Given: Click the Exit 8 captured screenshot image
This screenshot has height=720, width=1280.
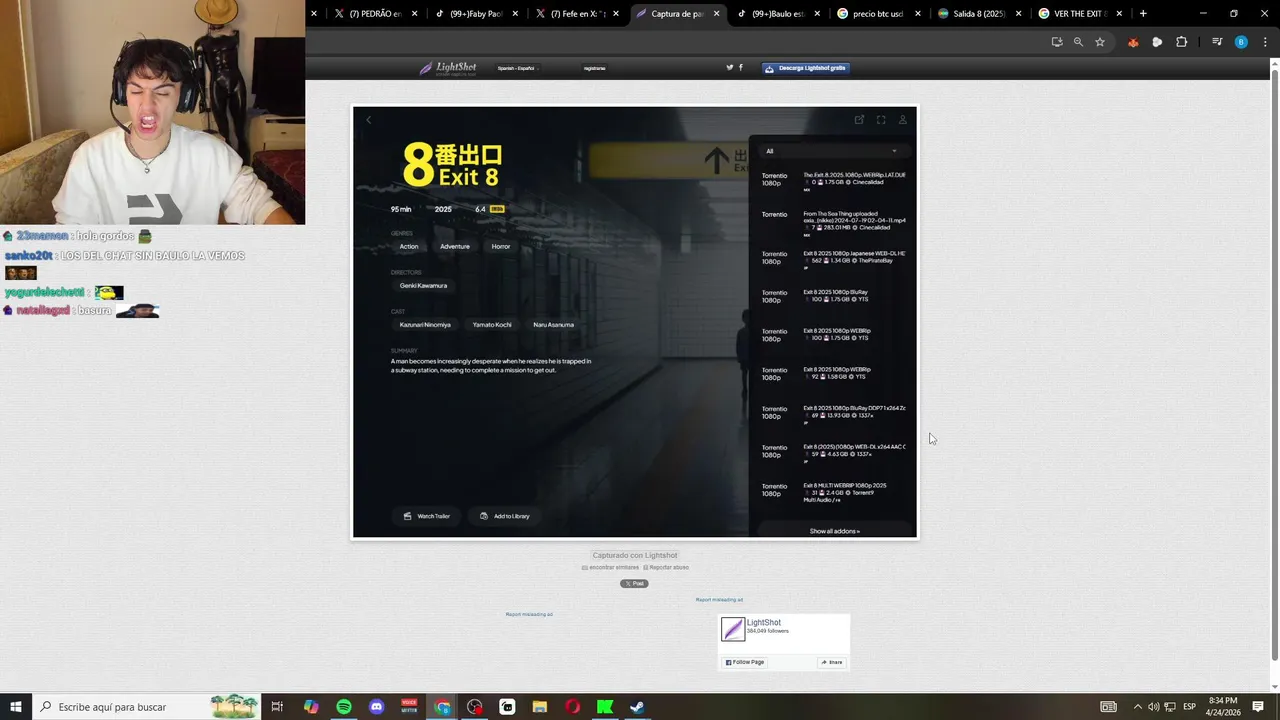Looking at the screenshot, I should 635,322.
